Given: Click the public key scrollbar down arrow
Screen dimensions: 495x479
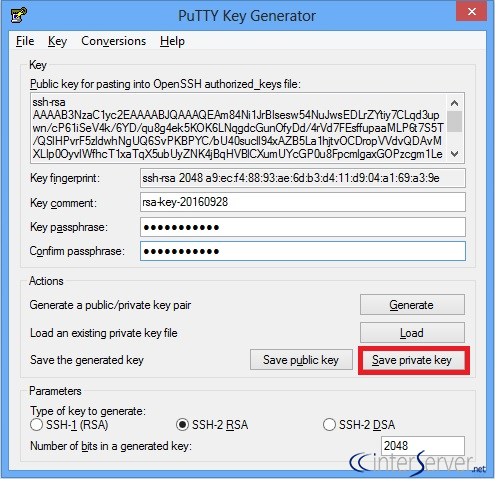Looking at the screenshot, I should pyautogui.click(x=455, y=154).
